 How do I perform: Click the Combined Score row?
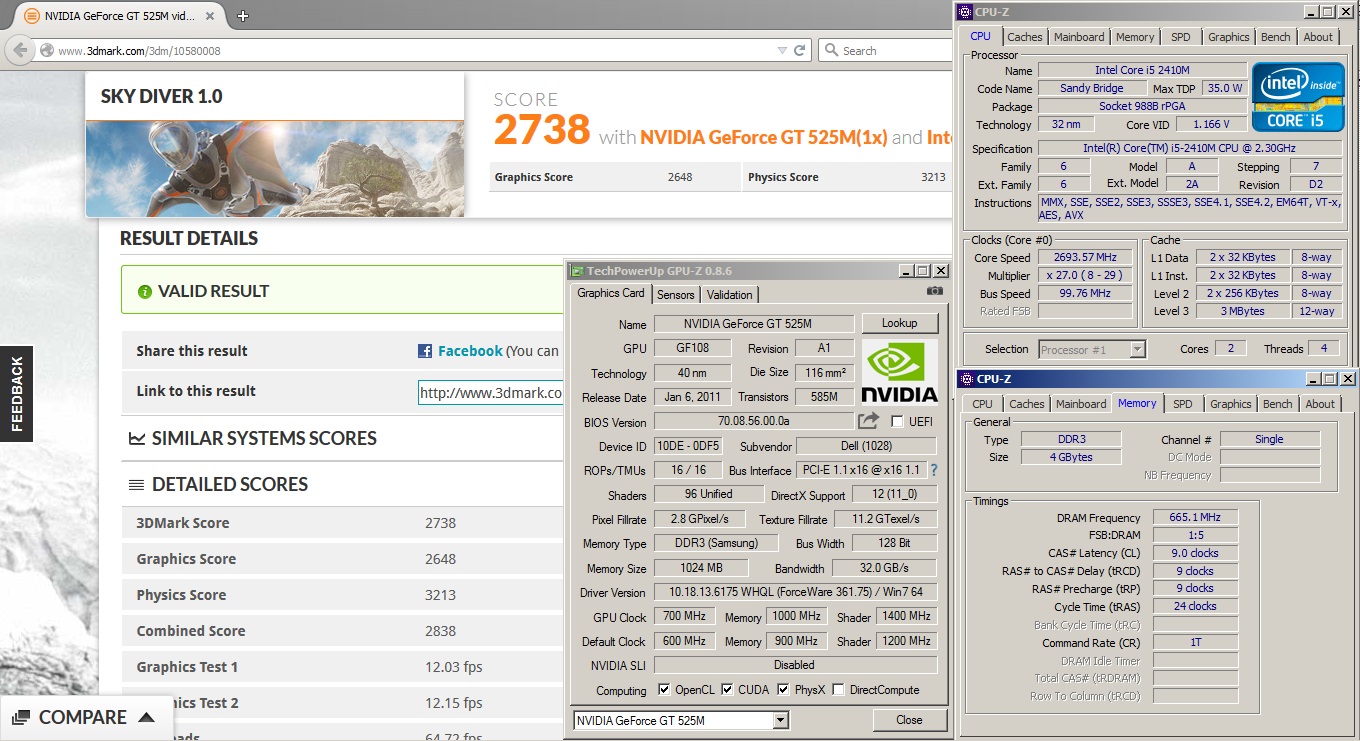point(342,631)
